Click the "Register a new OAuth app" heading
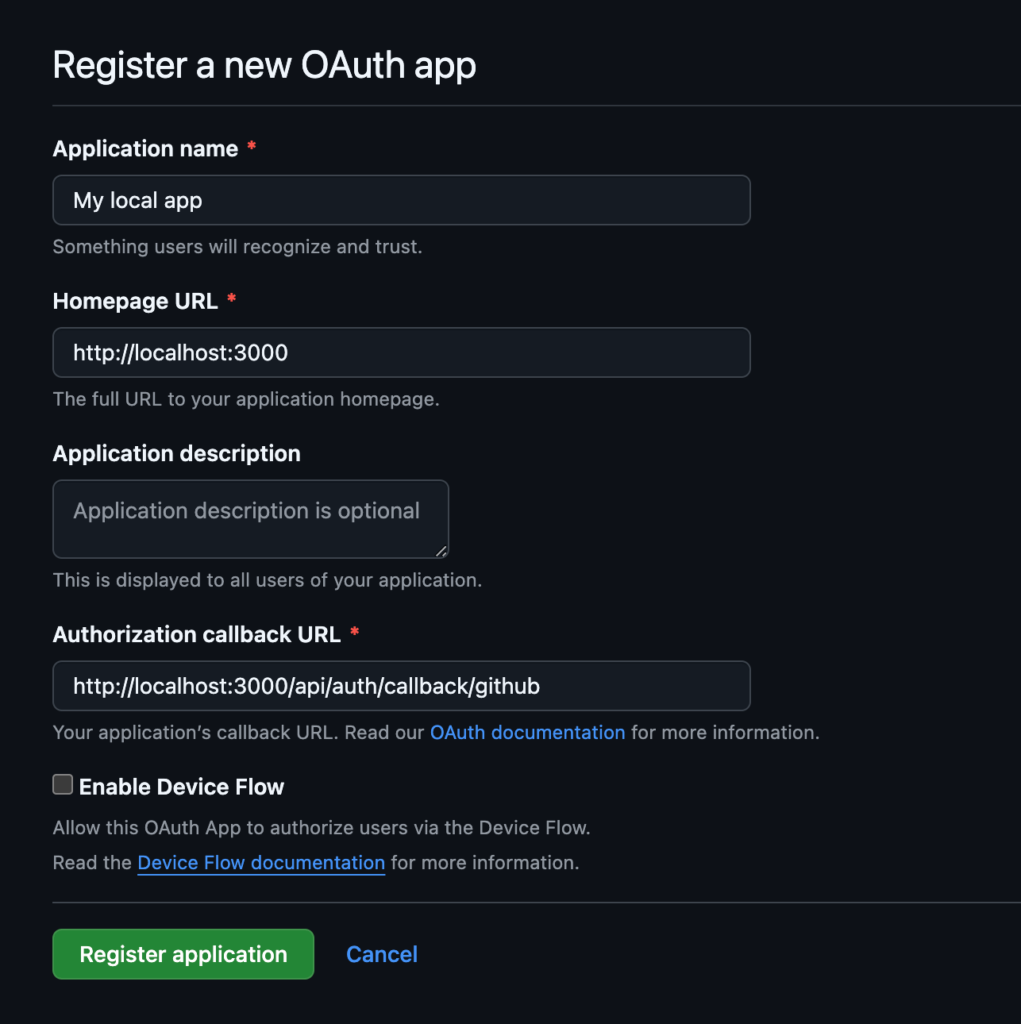This screenshot has height=1024, width=1021. coord(264,65)
